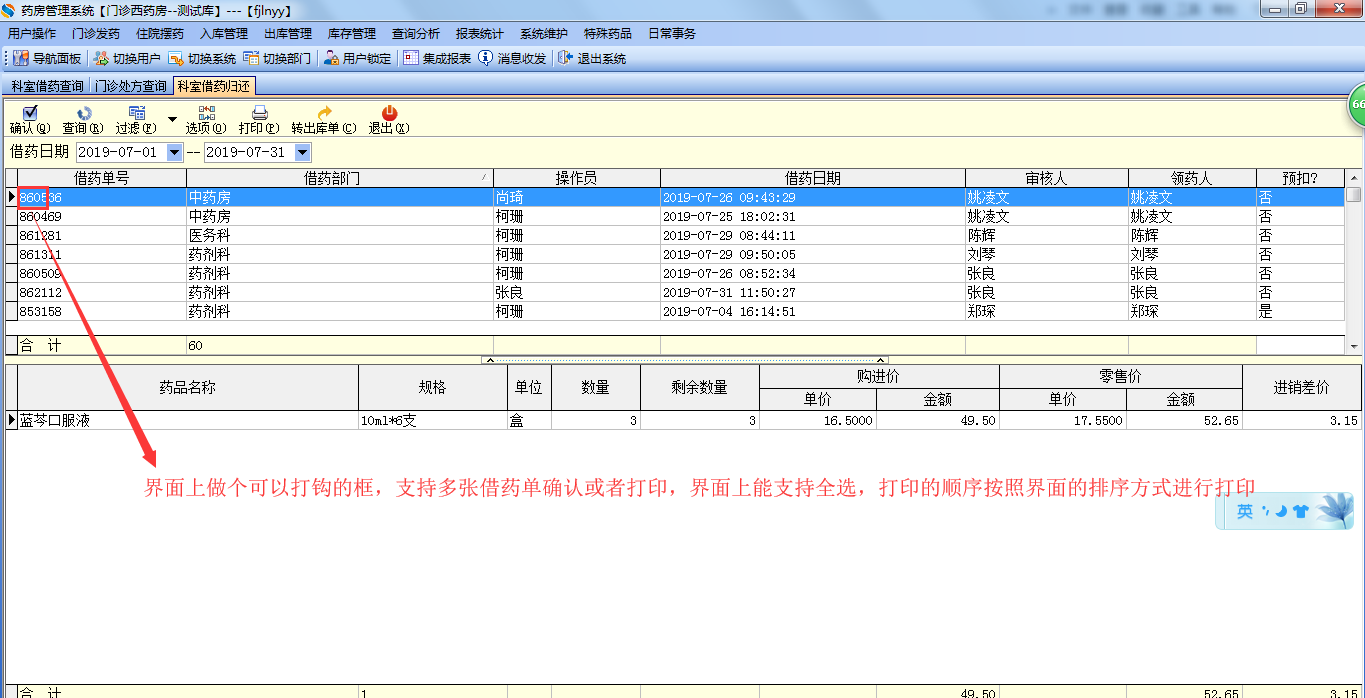Image resolution: width=1365 pixels, height=698 pixels.
Task: Open the 门诊发药 menu
Action: (96, 33)
